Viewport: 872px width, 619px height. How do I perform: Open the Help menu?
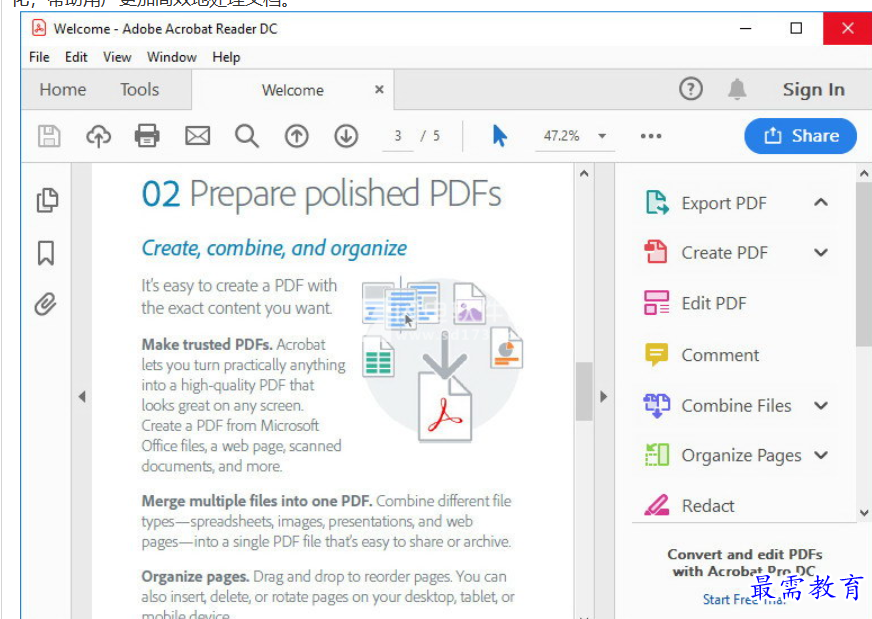[x=226, y=57]
